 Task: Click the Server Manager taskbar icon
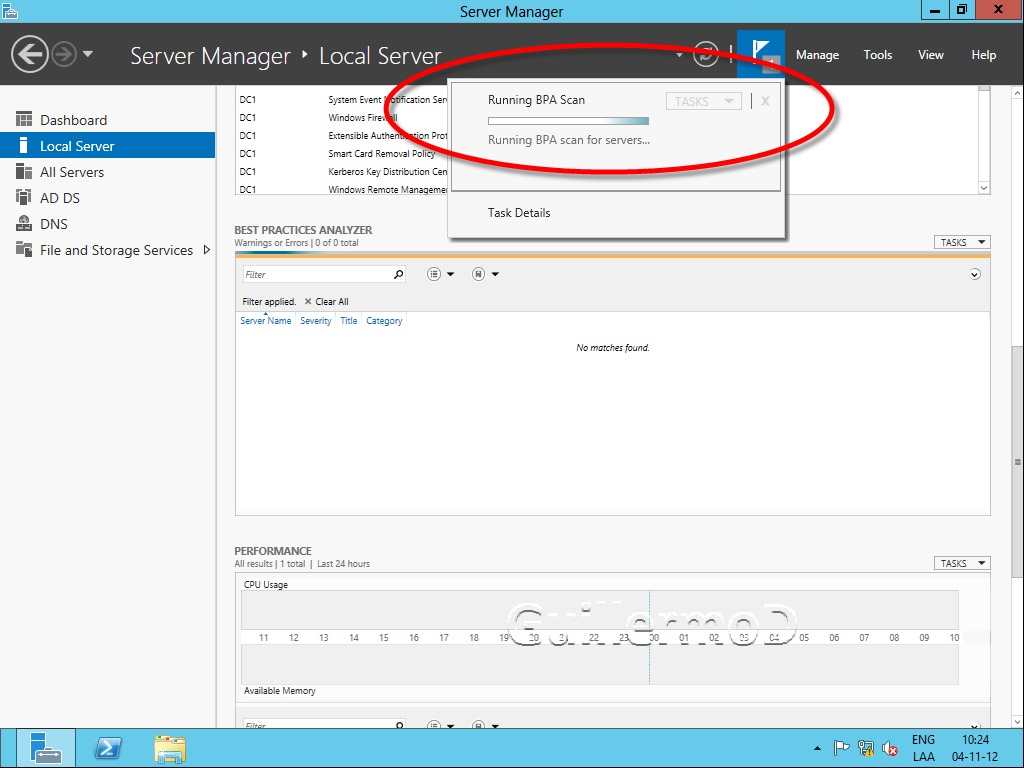point(45,747)
